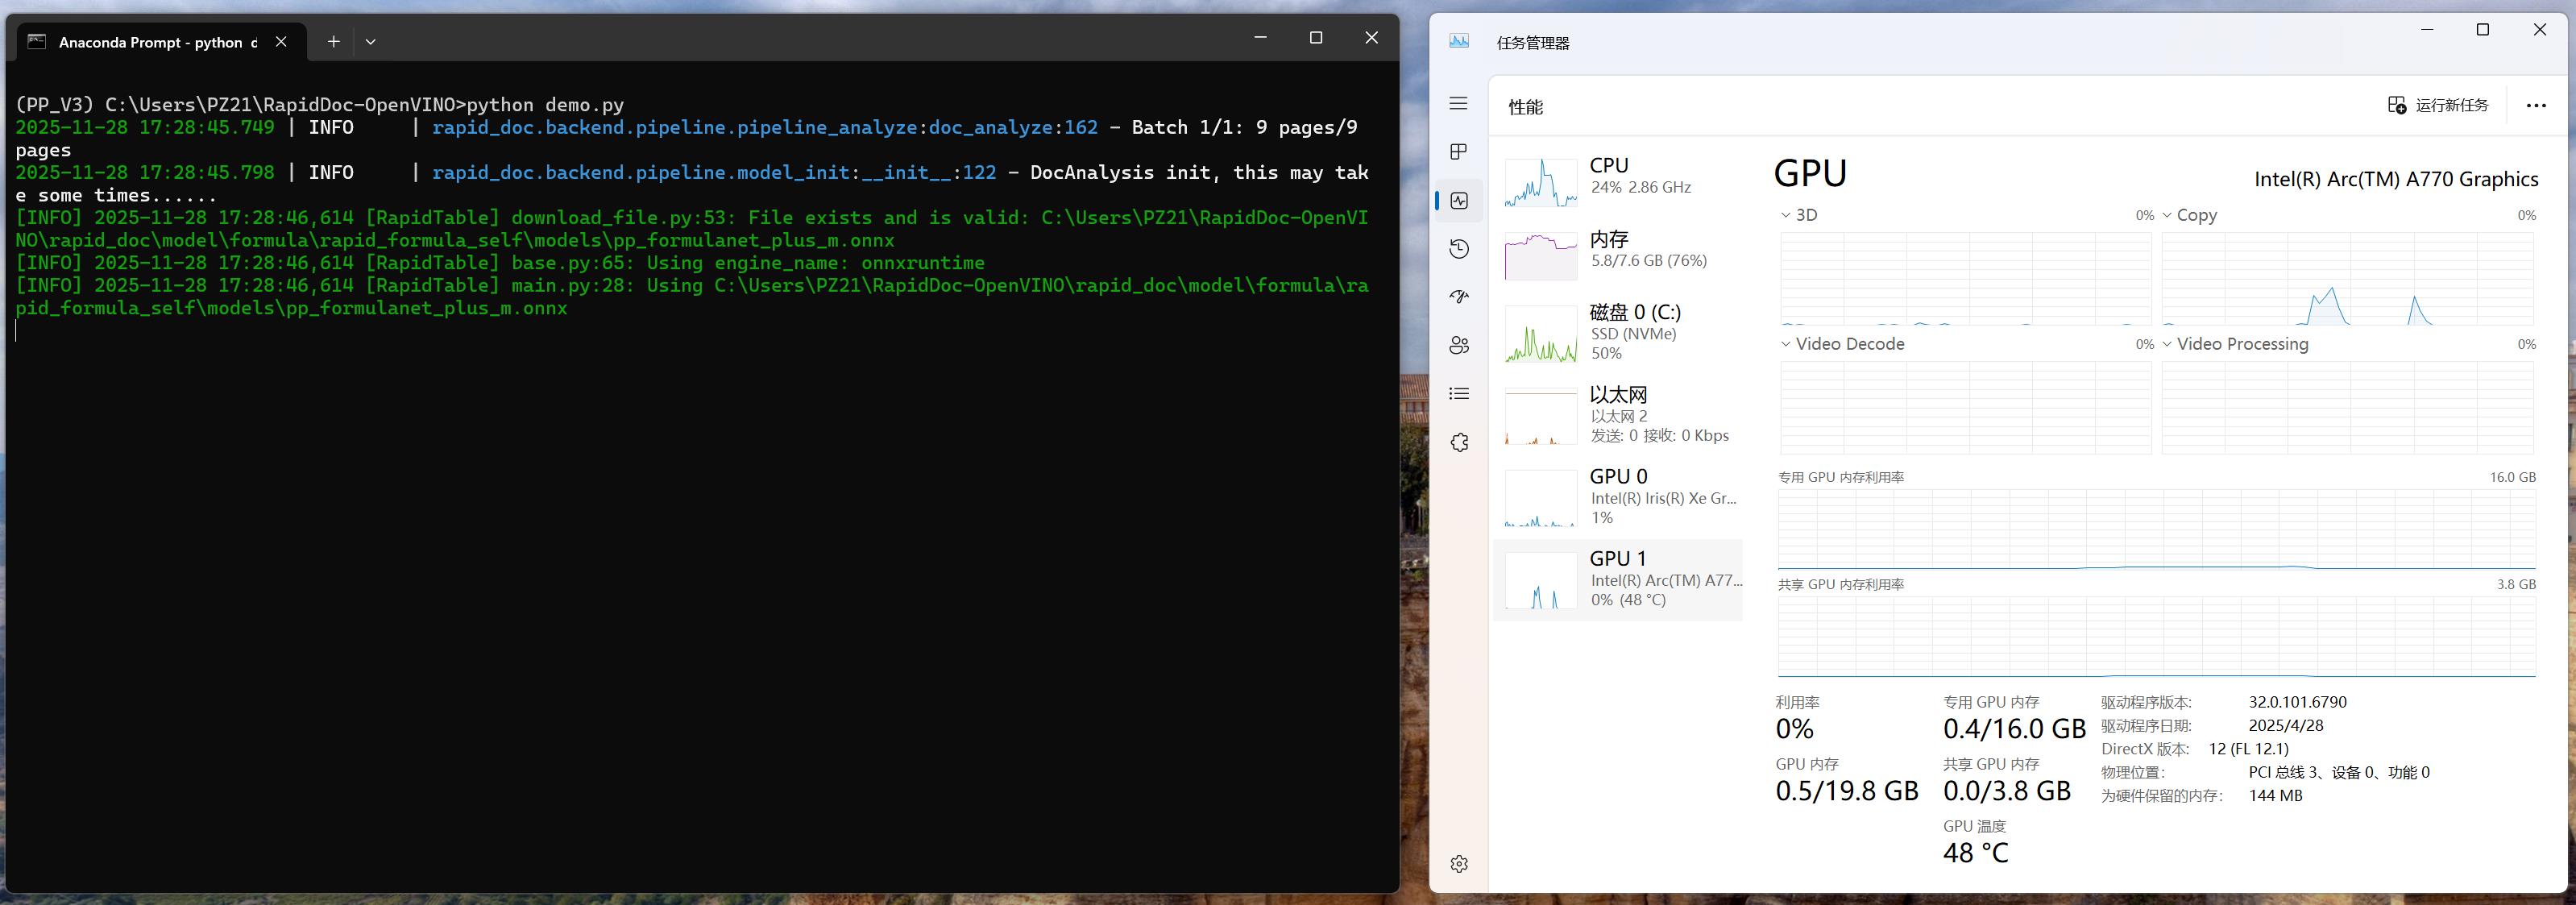Open terminal new tab dropdown arrow

click(371, 42)
